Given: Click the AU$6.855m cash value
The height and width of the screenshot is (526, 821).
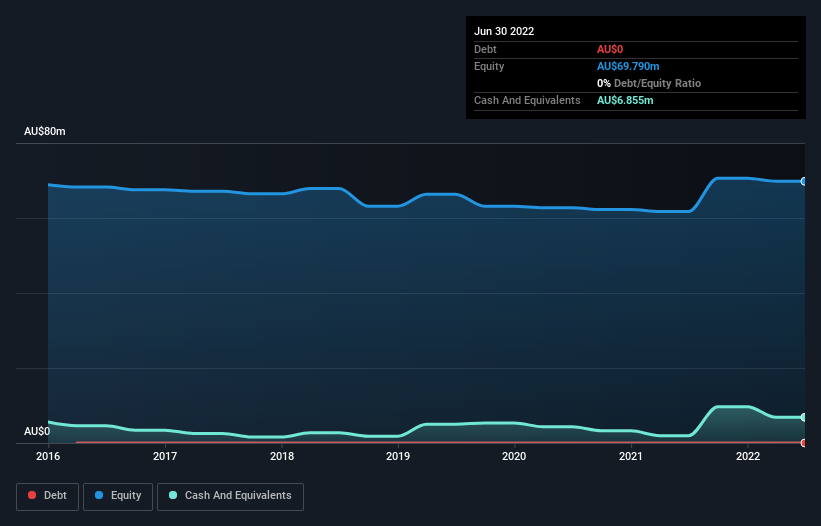Looking at the screenshot, I should click(625, 100).
